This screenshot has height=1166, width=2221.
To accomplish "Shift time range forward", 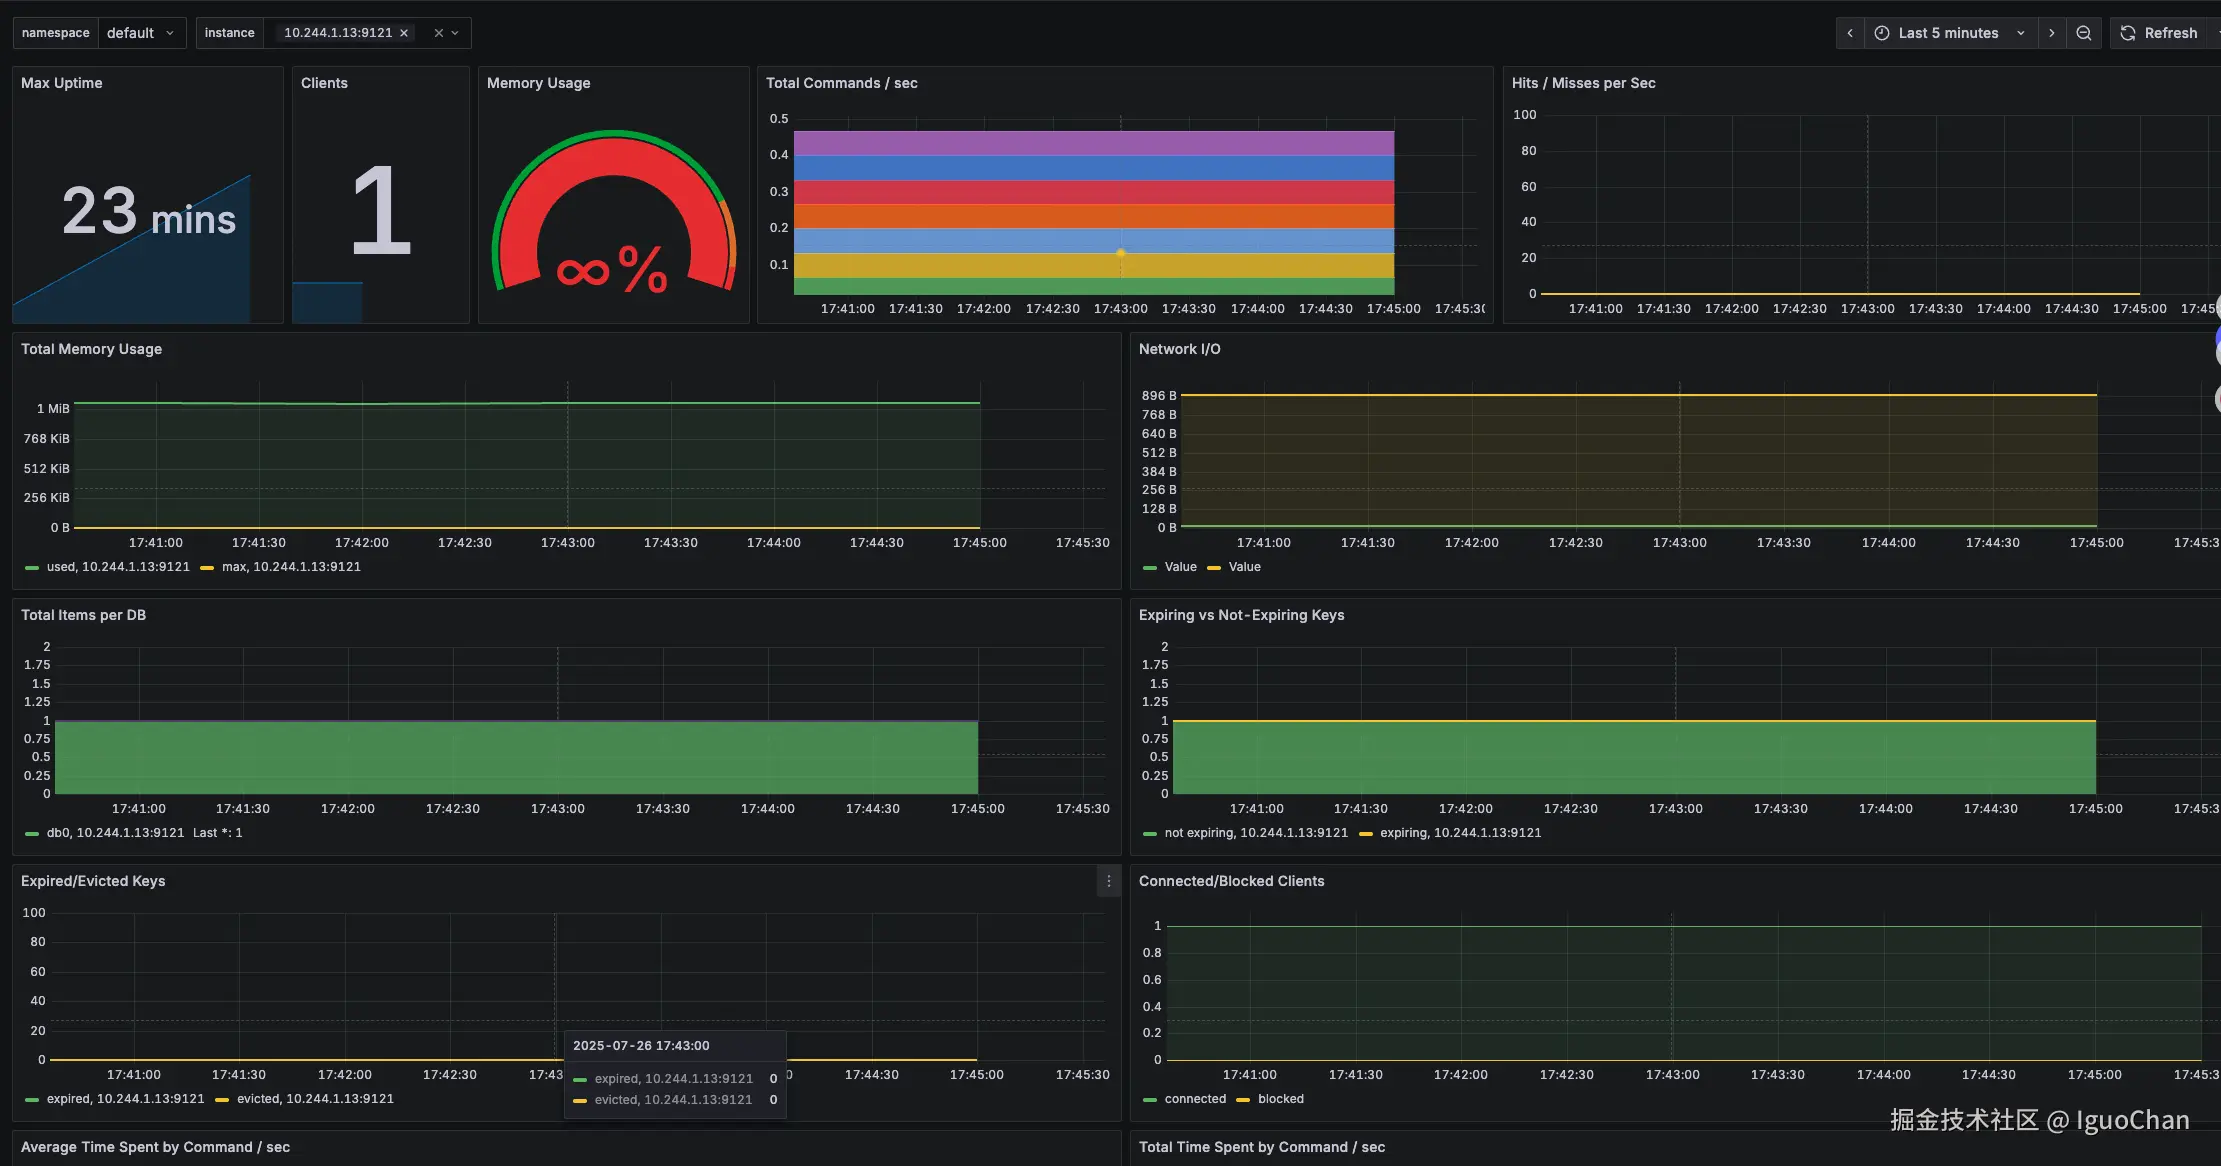I will coord(2051,33).
